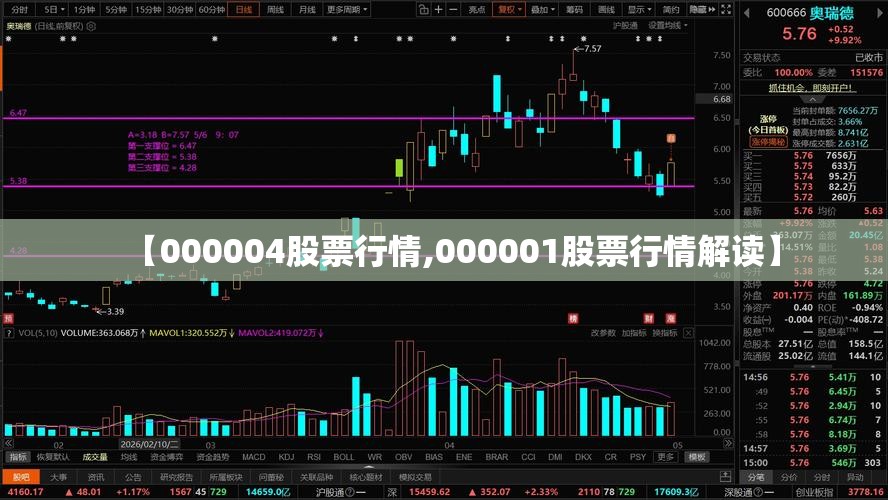Click the 改参数 button
This screenshot has width=888, height=500.
[x=603, y=333]
